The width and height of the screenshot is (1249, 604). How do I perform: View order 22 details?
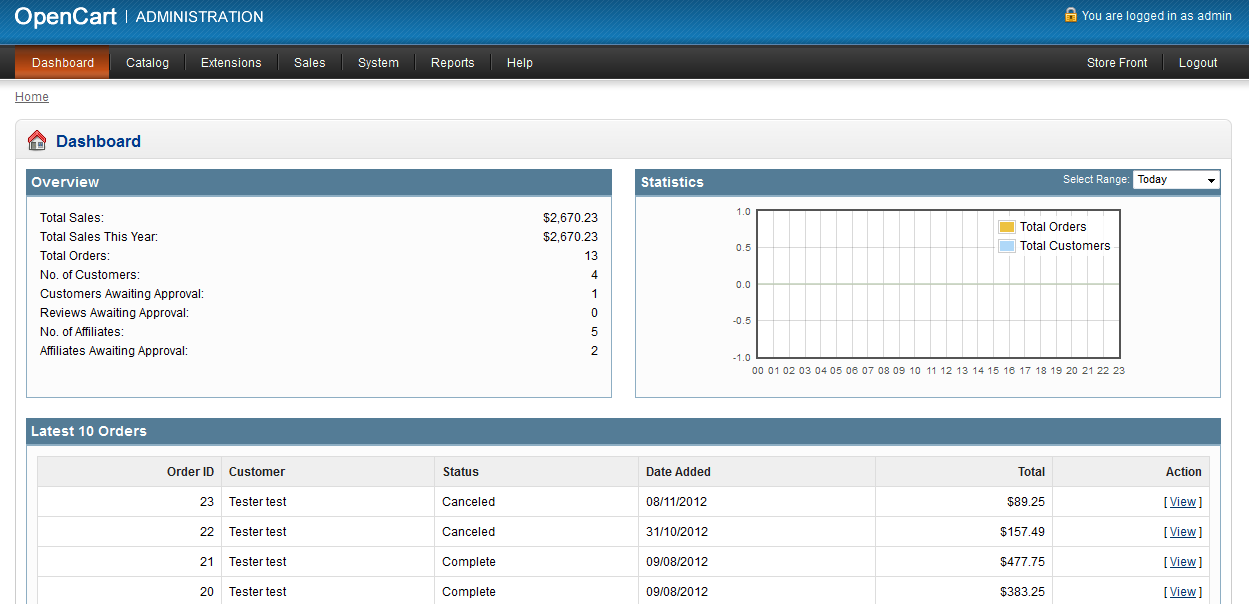coord(1182,532)
